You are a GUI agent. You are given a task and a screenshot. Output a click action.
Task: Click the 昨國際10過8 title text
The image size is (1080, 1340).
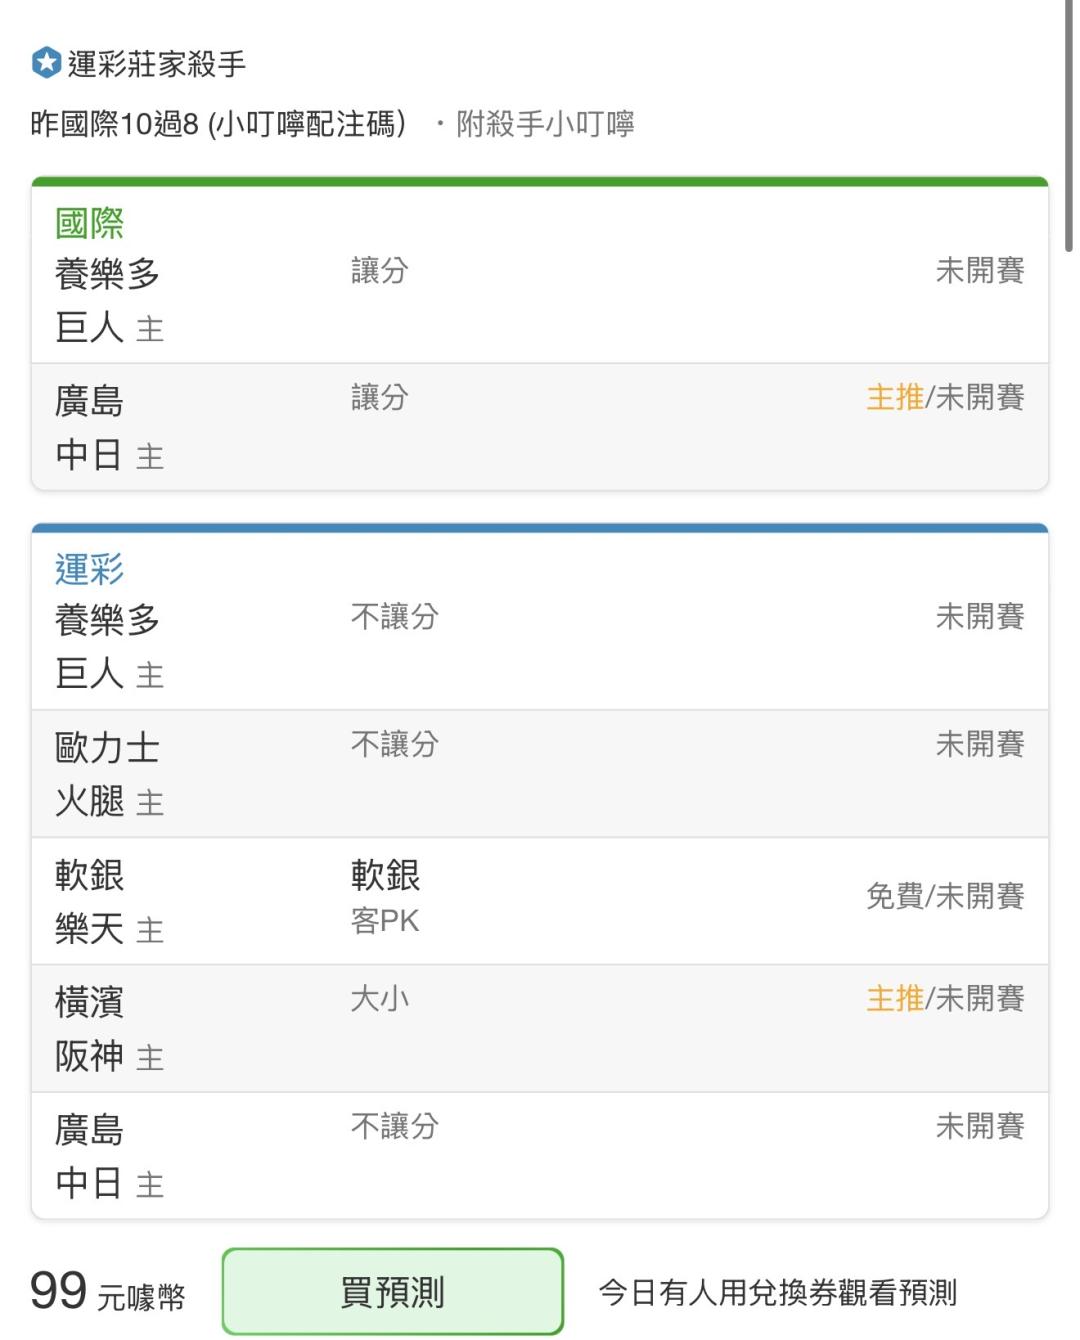218,124
